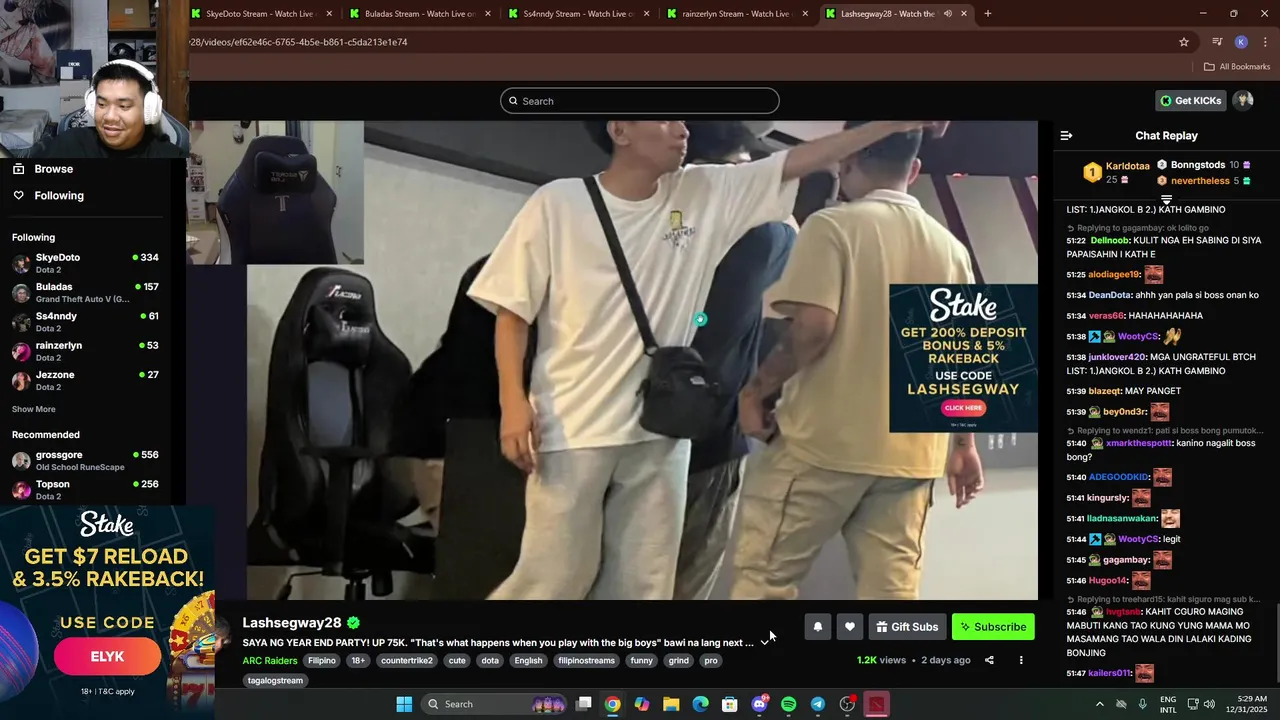
Task: Open Task View on taskbar
Action: click(584, 704)
